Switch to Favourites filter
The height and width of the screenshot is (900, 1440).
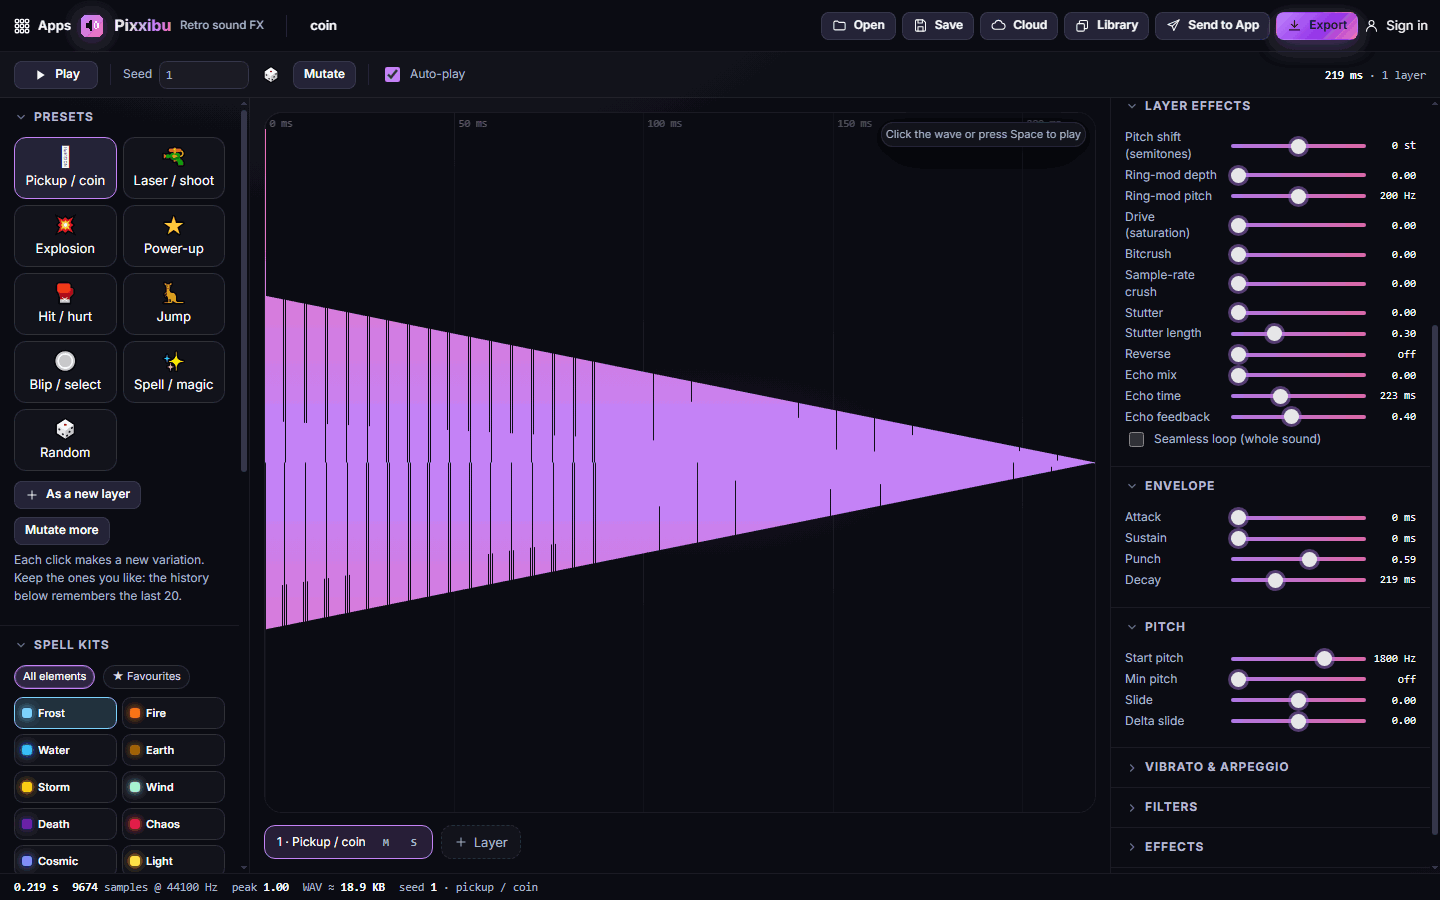coord(146,677)
